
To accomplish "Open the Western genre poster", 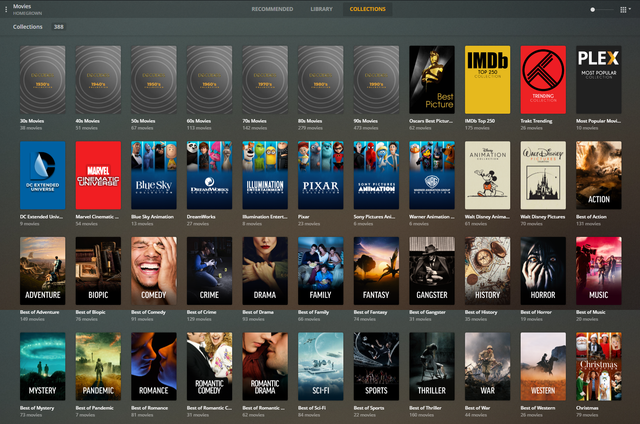I will (x=543, y=366).
